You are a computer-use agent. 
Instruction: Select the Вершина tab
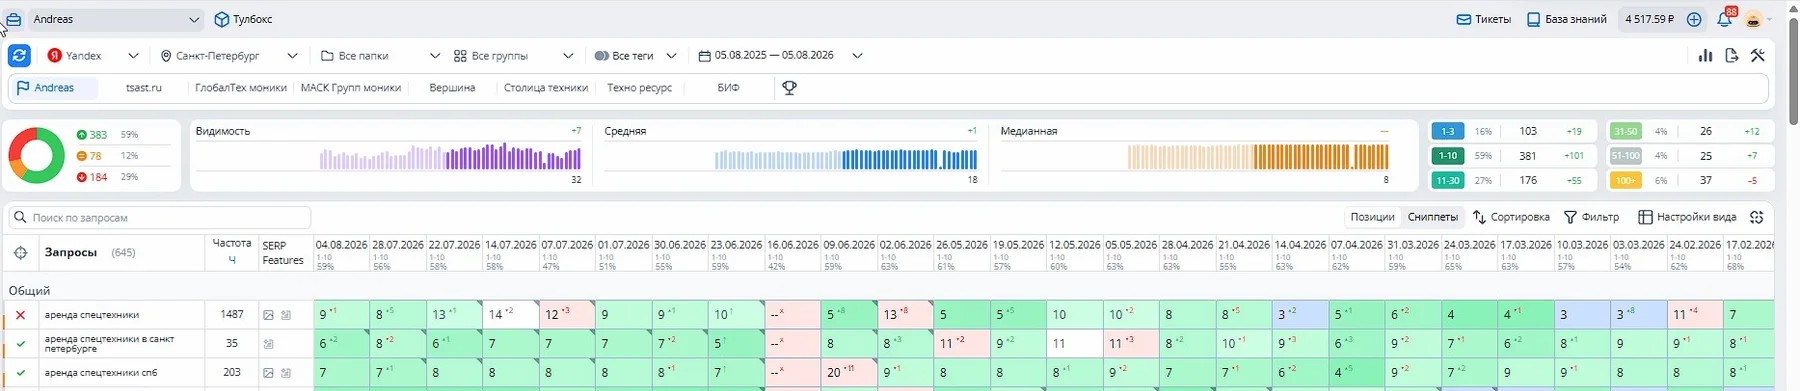click(452, 88)
